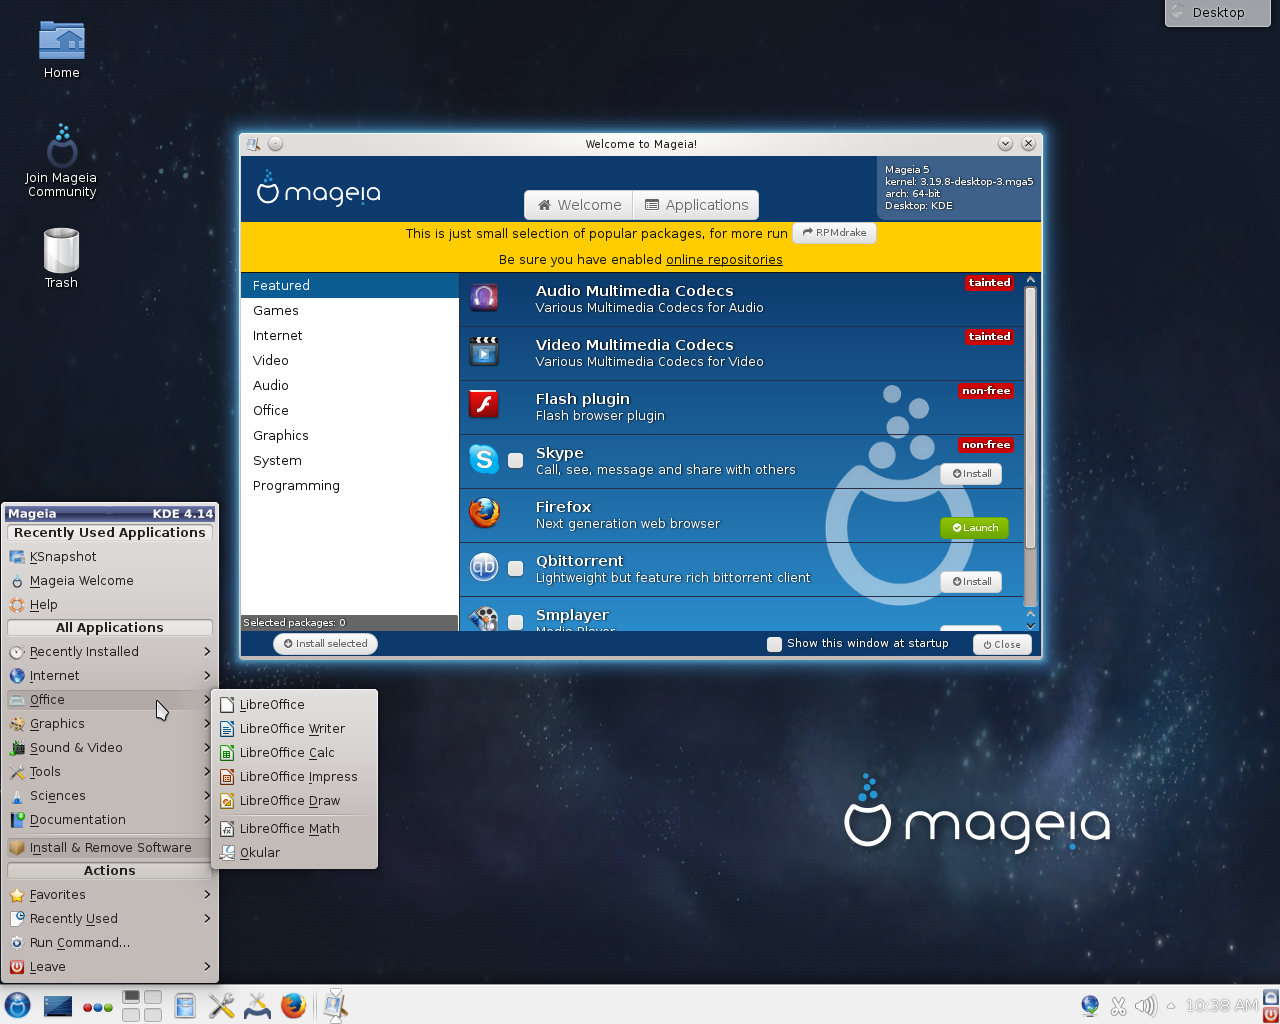1280x1024 pixels.
Task: Click the network globe tray icon
Action: (x=1090, y=1005)
